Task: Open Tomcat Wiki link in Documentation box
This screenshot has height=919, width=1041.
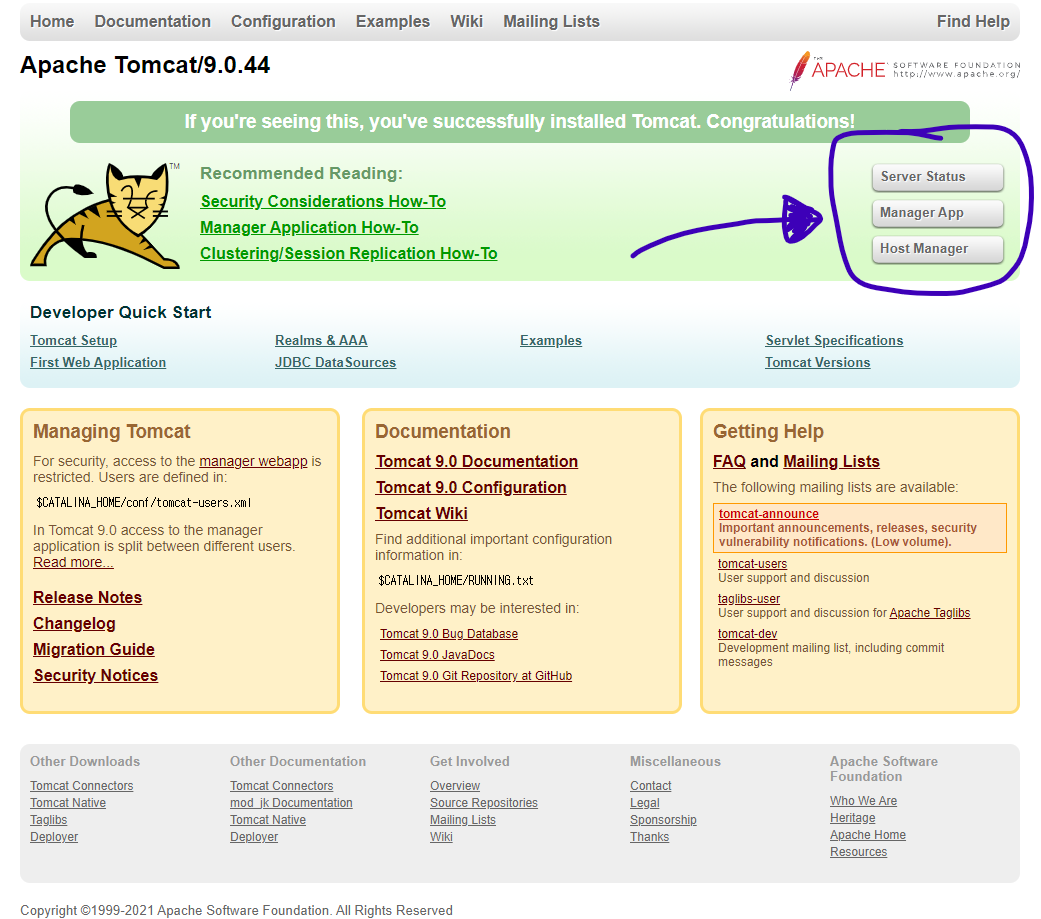Action: pyautogui.click(x=422, y=513)
